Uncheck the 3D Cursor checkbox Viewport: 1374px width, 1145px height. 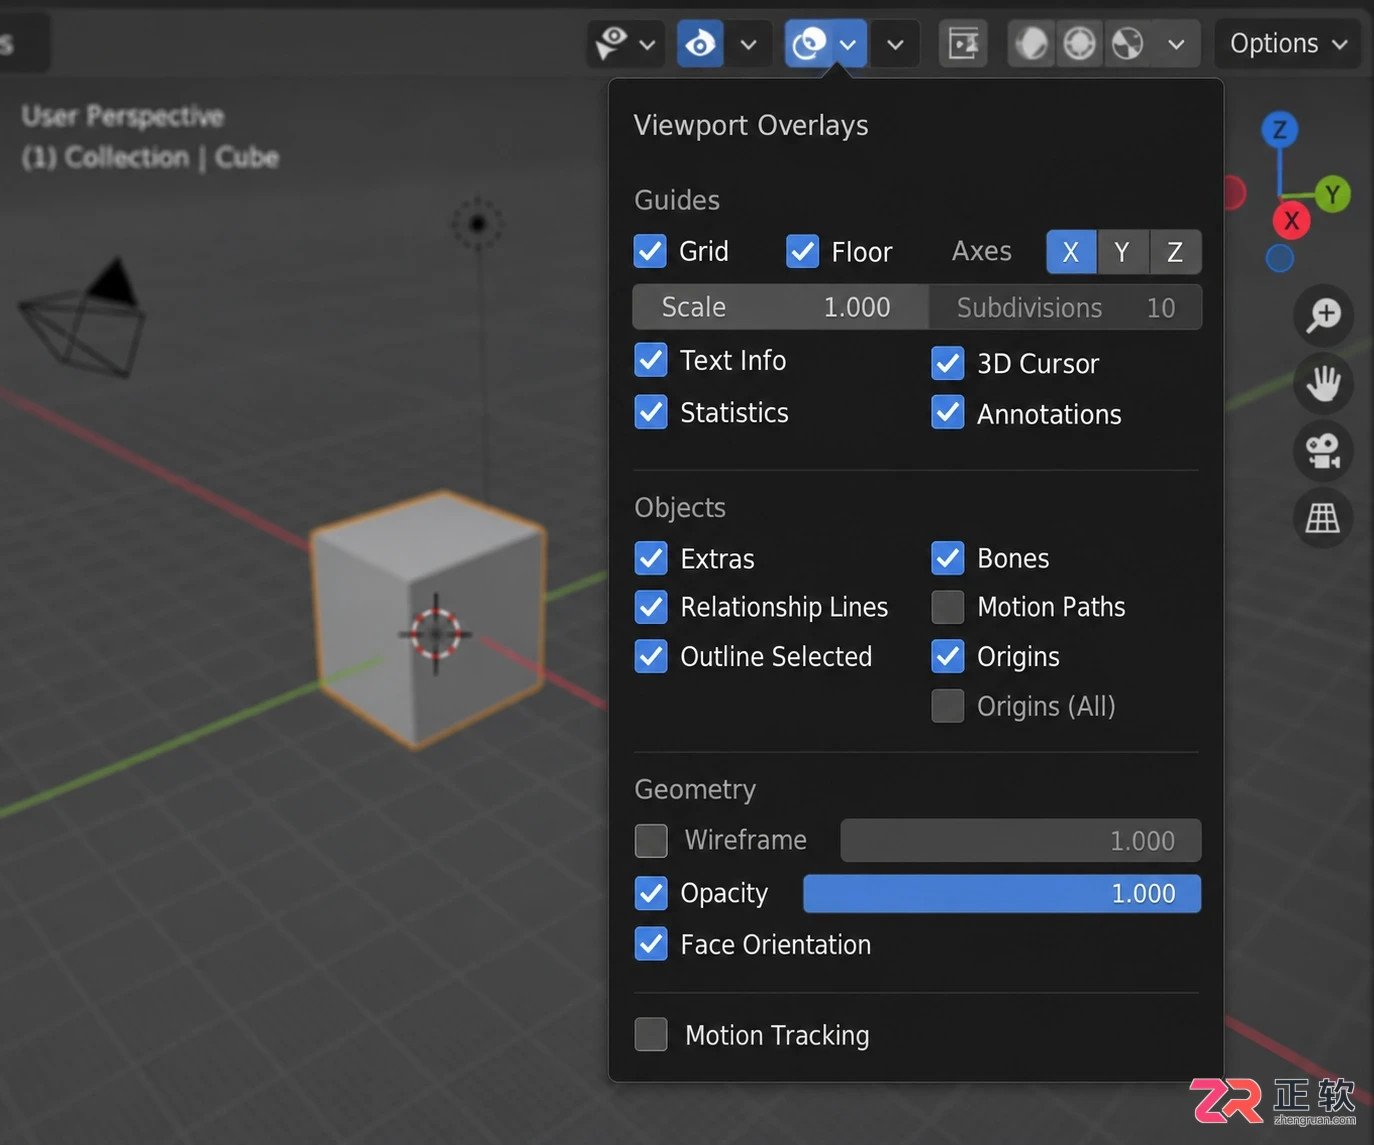pyautogui.click(x=948, y=363)
